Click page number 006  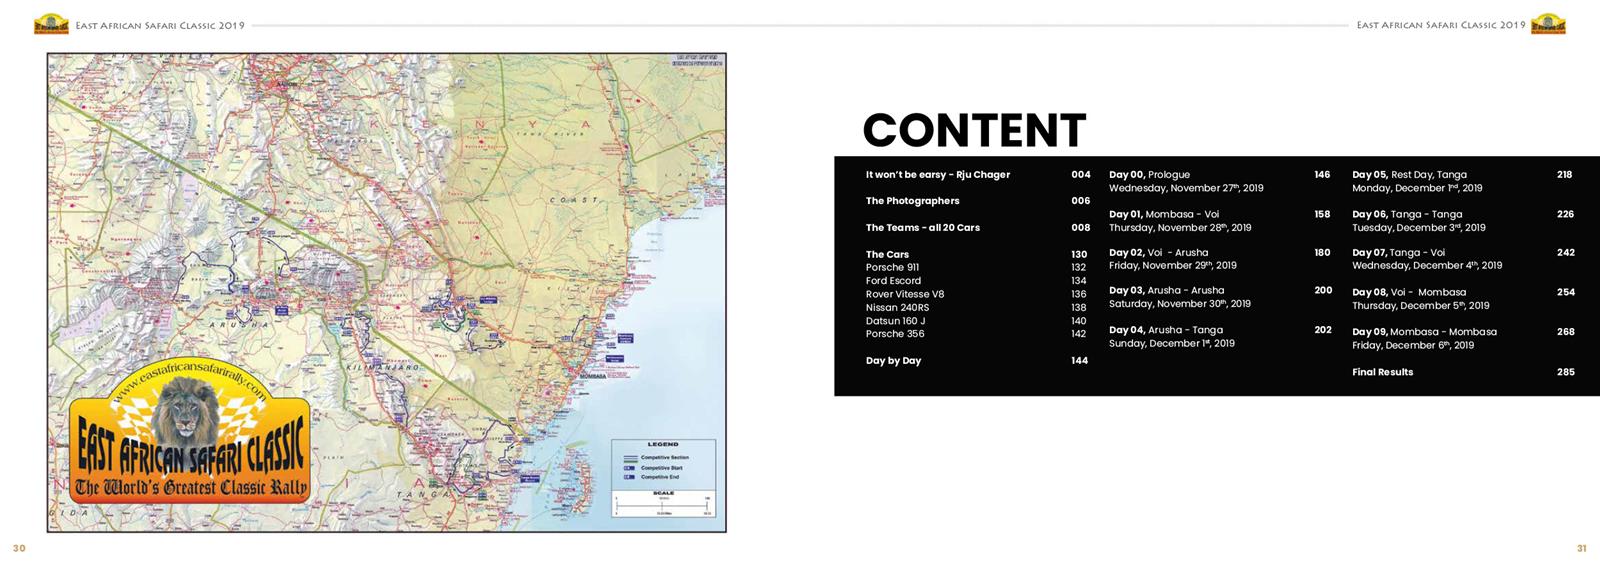pos(1081,201)
